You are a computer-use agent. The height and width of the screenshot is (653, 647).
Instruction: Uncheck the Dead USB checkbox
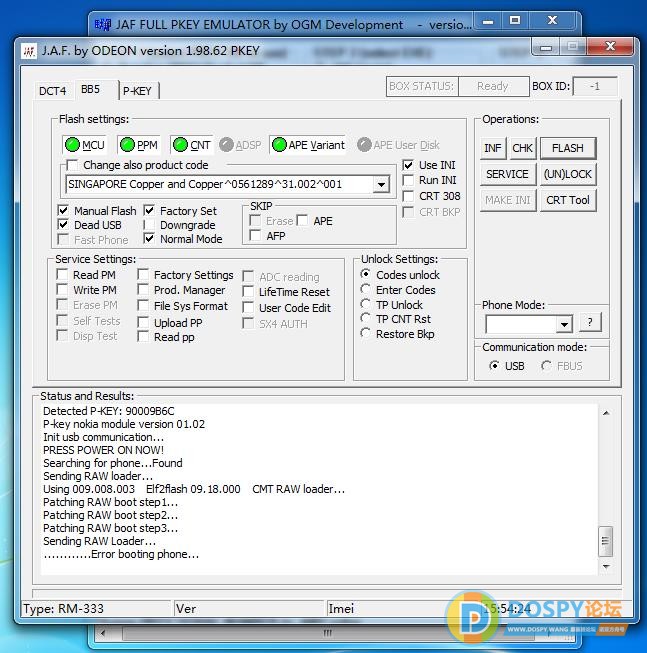click(63, 225)
